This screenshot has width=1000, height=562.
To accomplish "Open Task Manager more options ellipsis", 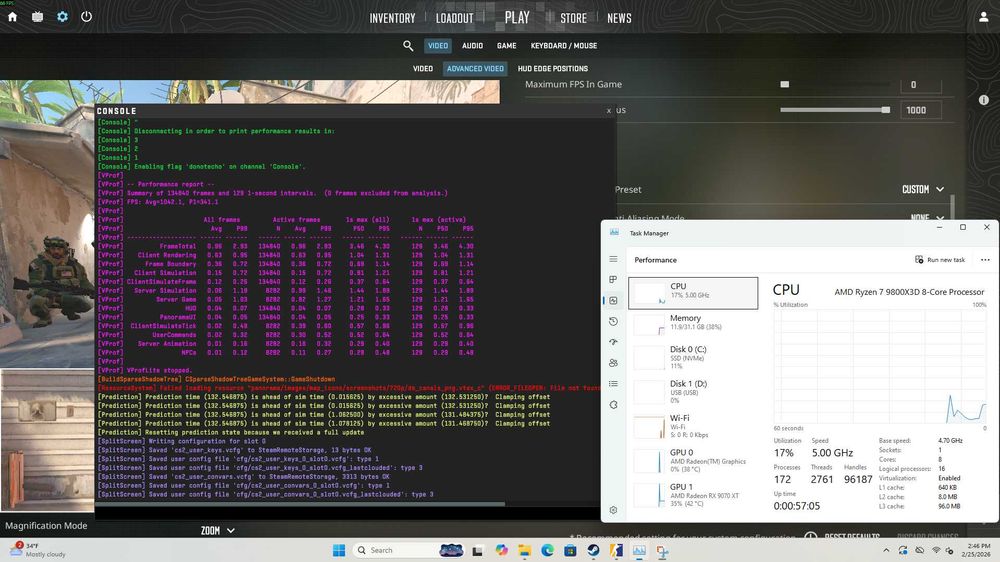I will [985, 260].
